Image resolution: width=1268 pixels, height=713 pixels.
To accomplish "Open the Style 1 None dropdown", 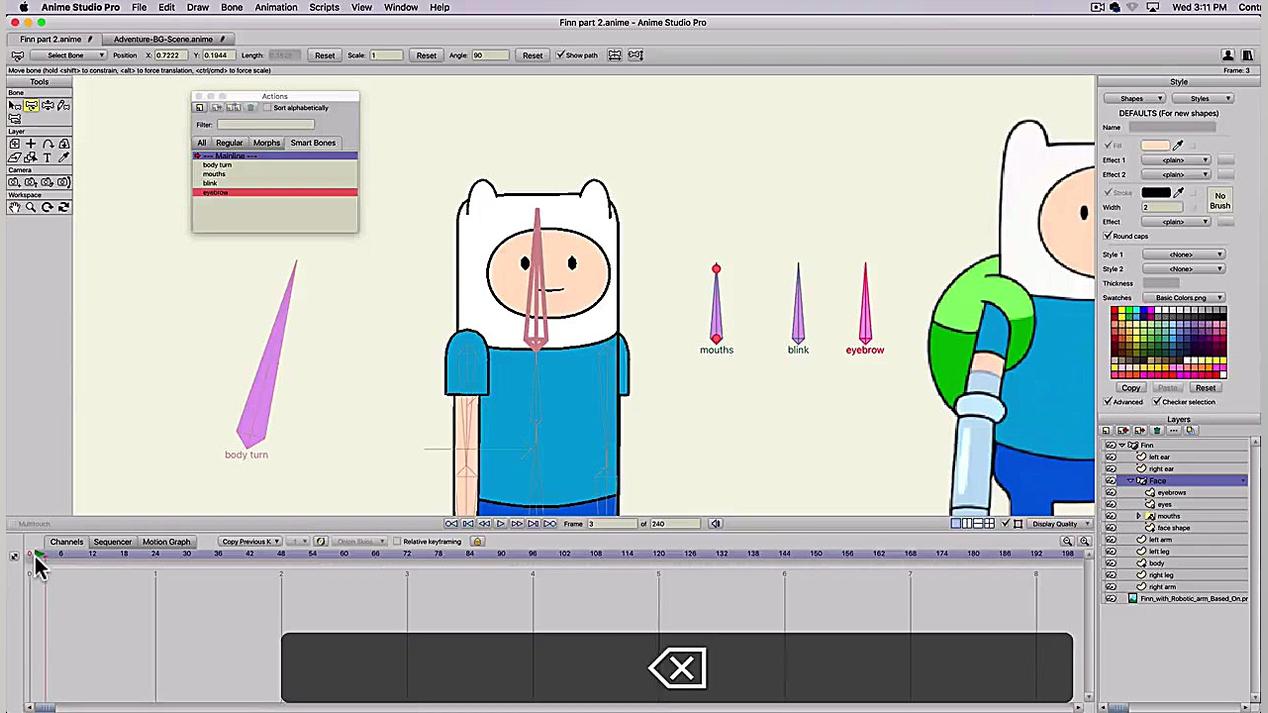I will point(1183,255).
